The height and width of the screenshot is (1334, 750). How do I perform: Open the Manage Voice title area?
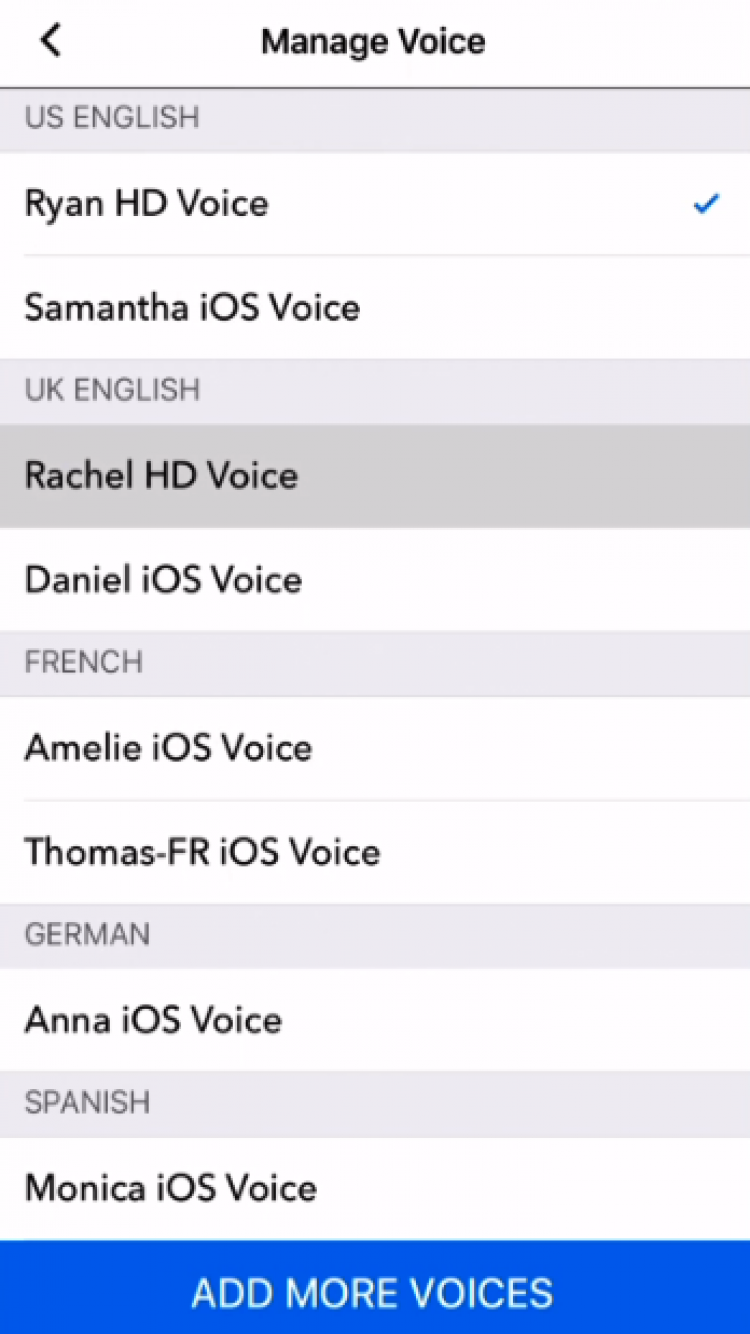click(x=373, y=41)
